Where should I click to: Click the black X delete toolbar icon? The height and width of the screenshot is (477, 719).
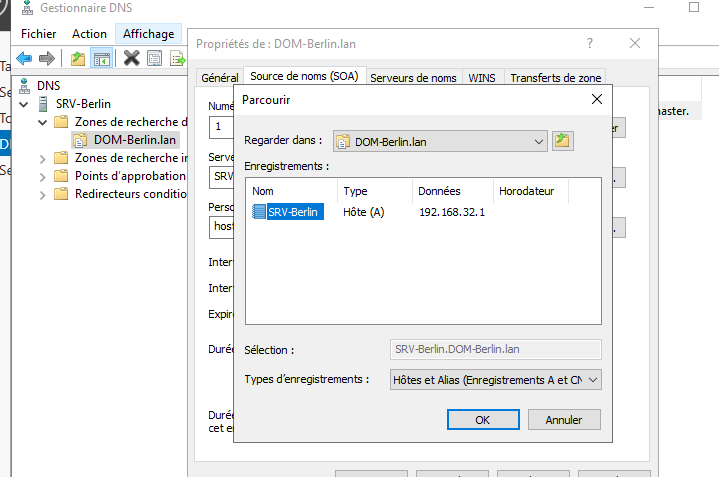(131, 59)
